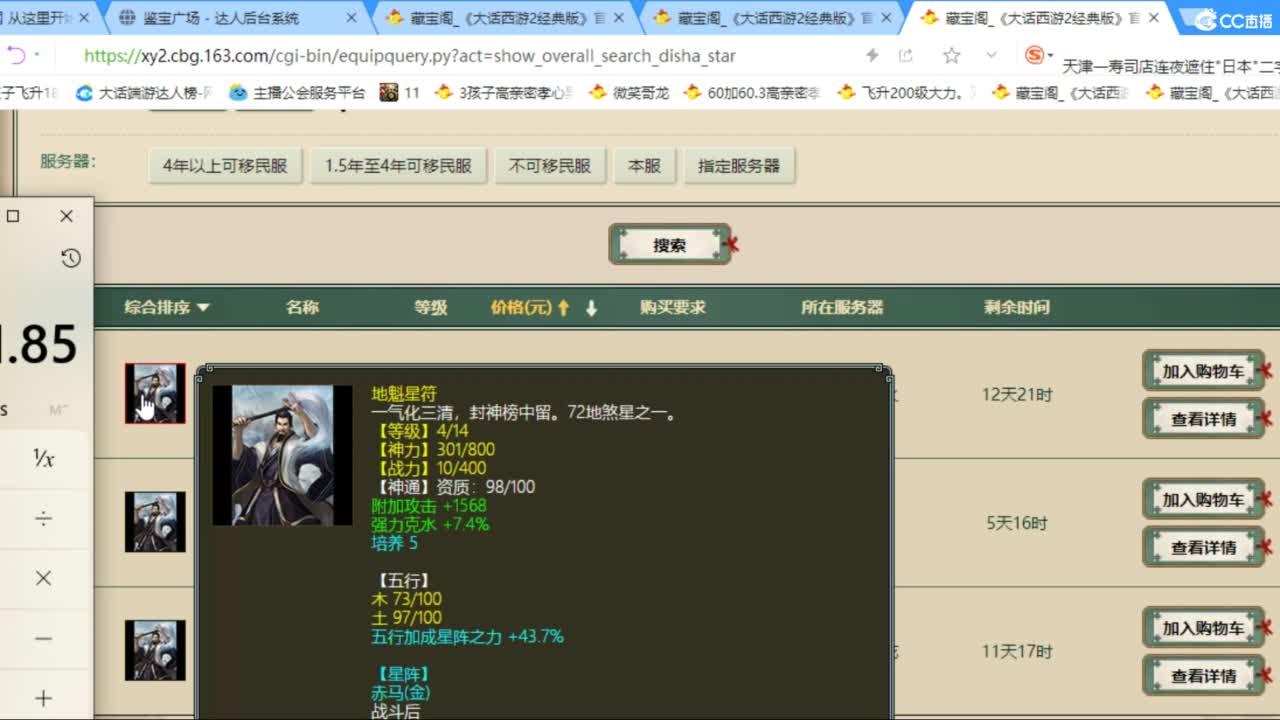The height and width of the screenshot is (720, 1280).
Task: Open the calculator history icon
Action: (x=70, y=258)
